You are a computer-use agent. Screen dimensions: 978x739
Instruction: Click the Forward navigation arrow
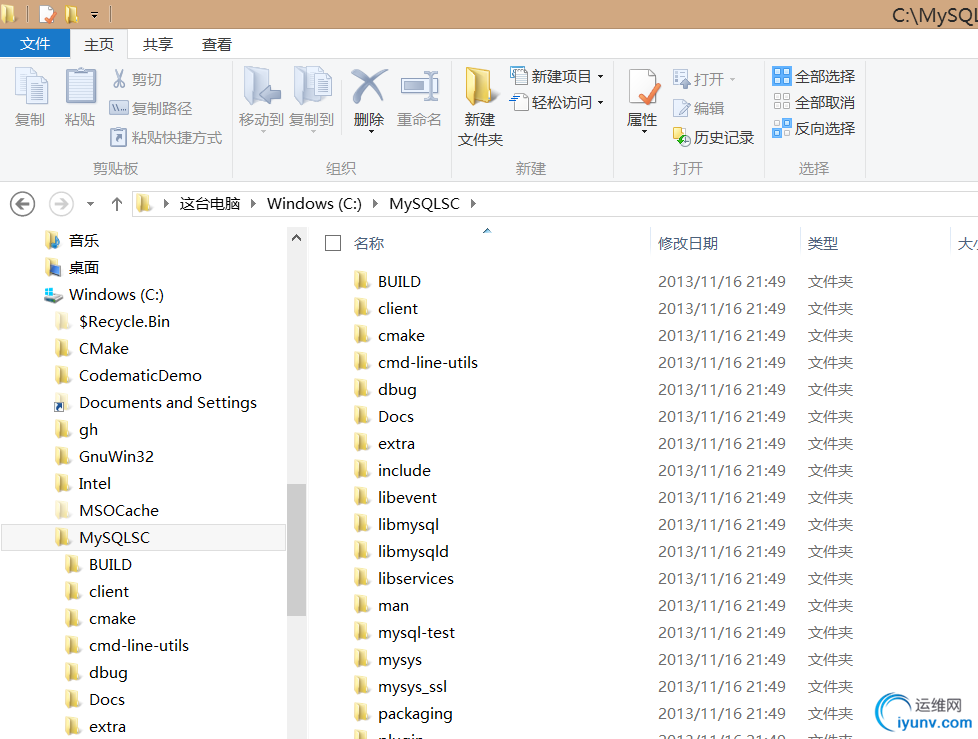pyautogui.click(x=61, y=204)
